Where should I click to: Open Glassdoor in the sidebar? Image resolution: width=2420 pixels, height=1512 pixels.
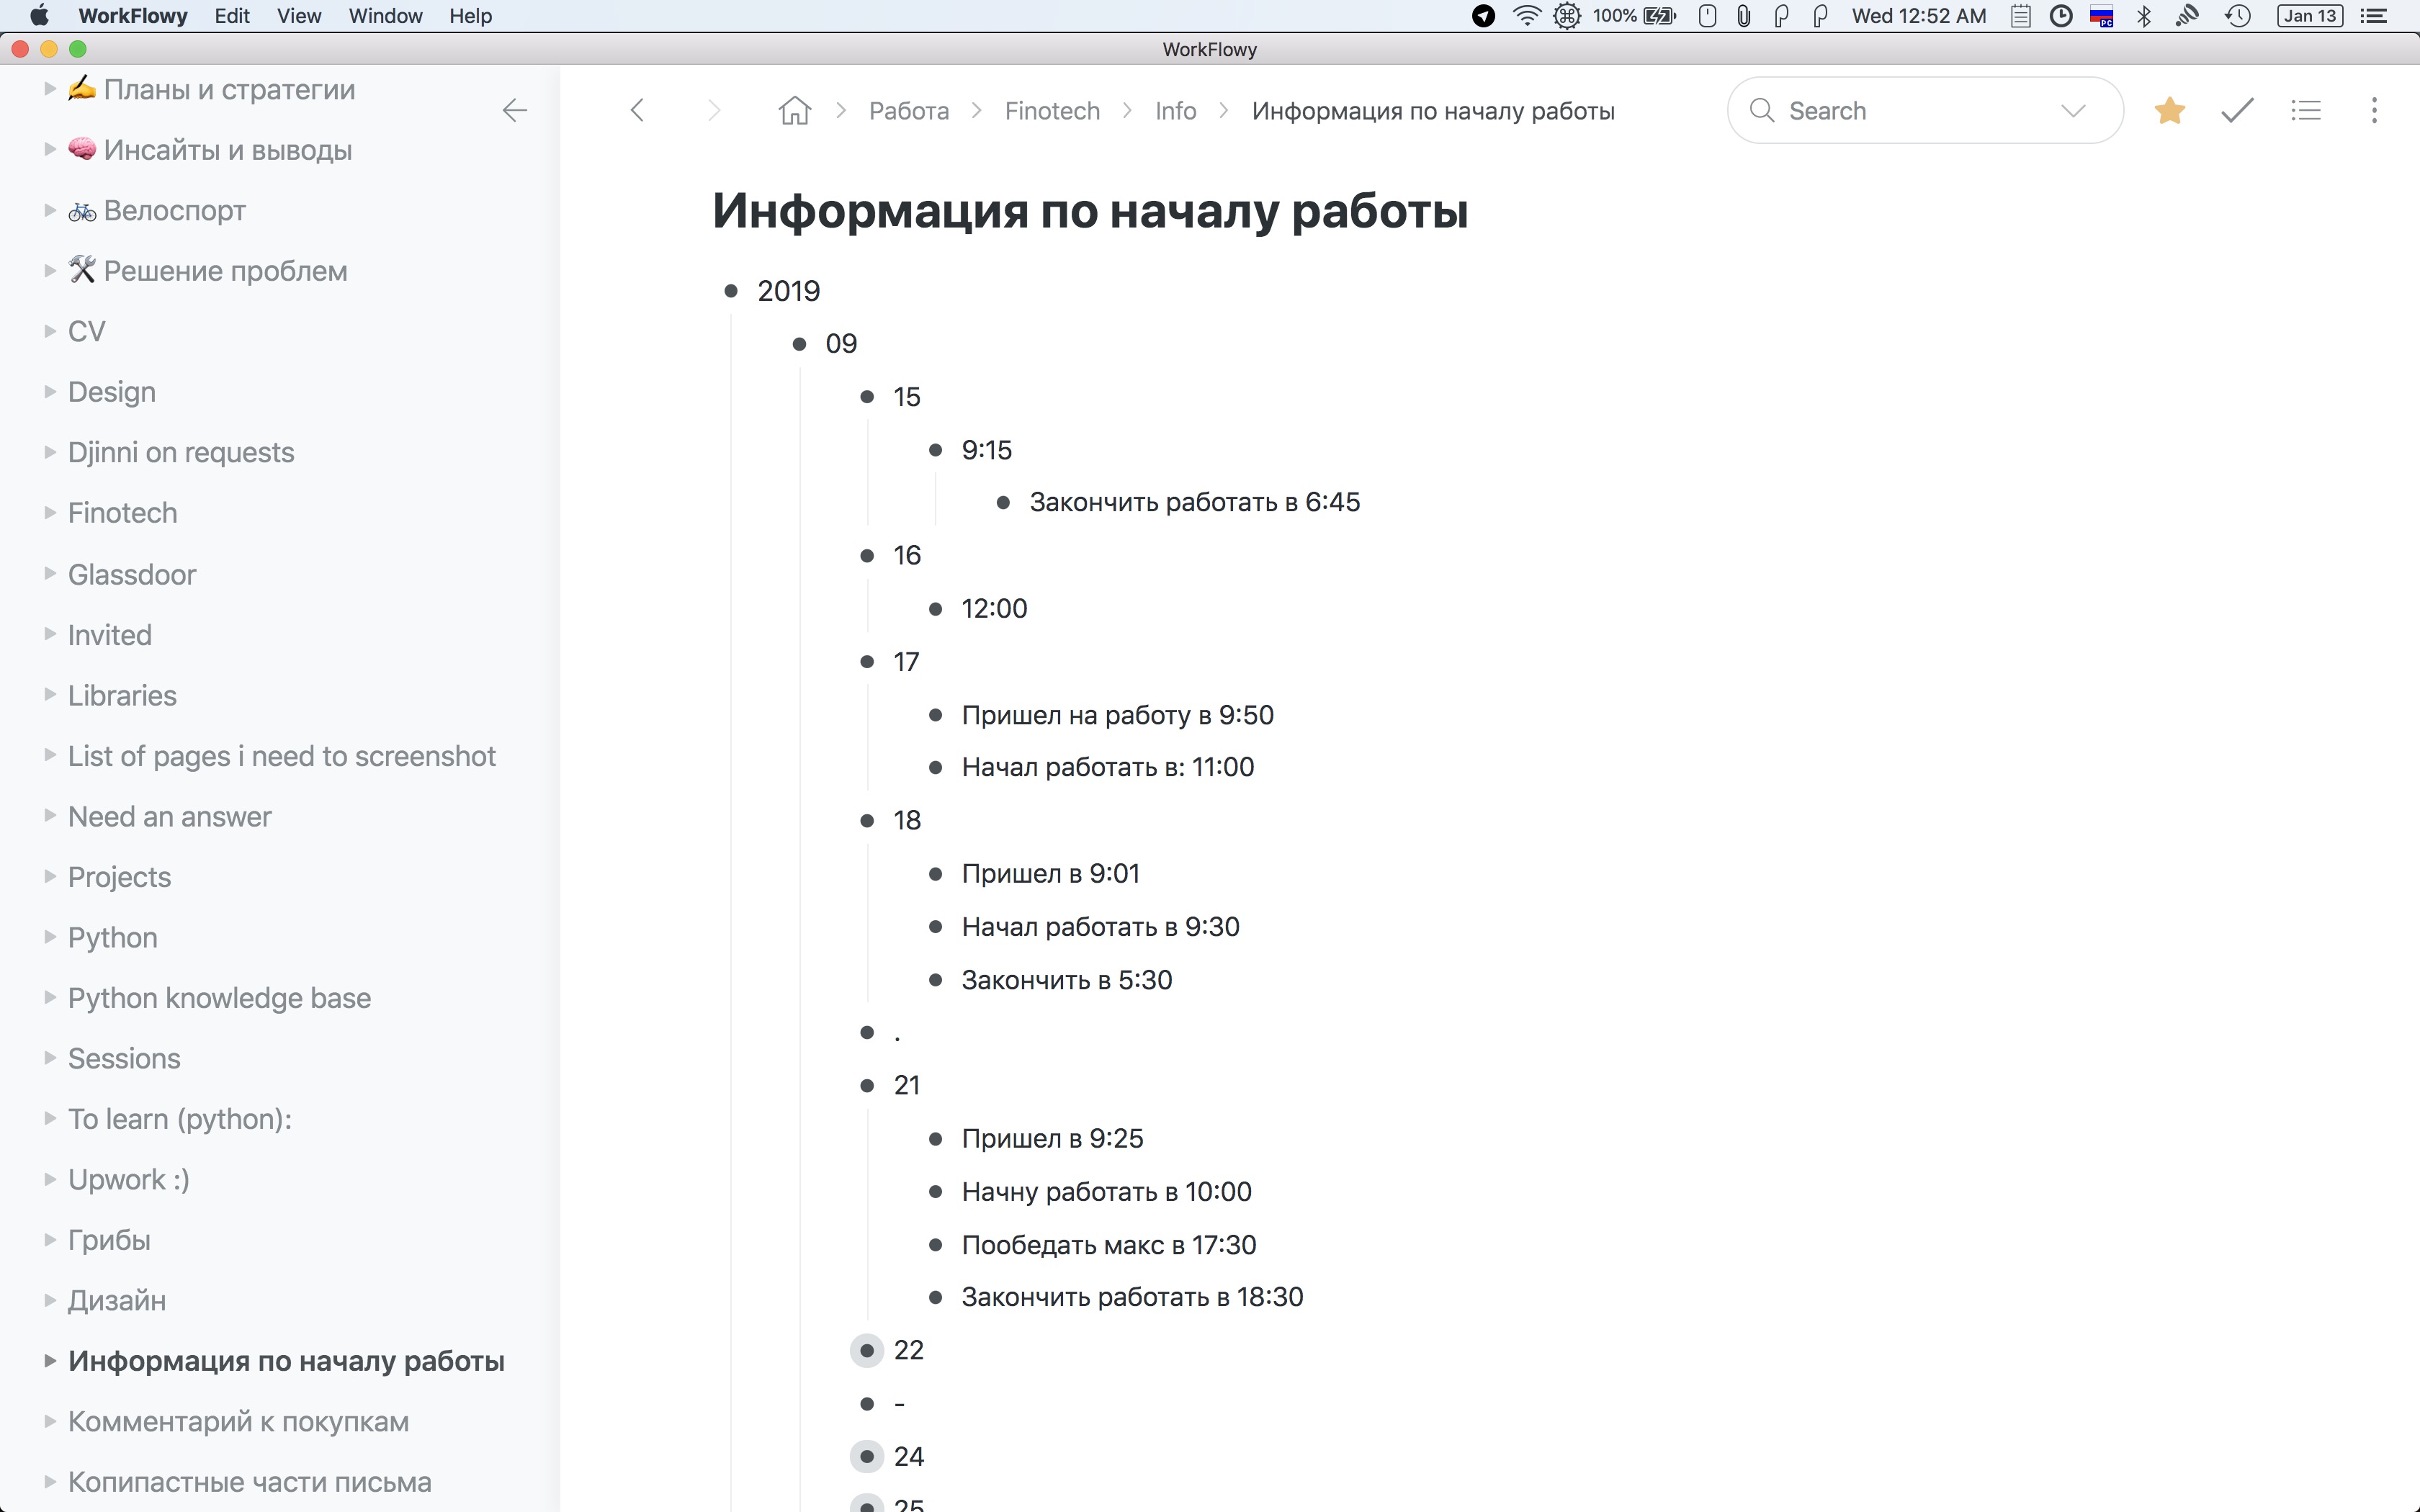(132, 574)
